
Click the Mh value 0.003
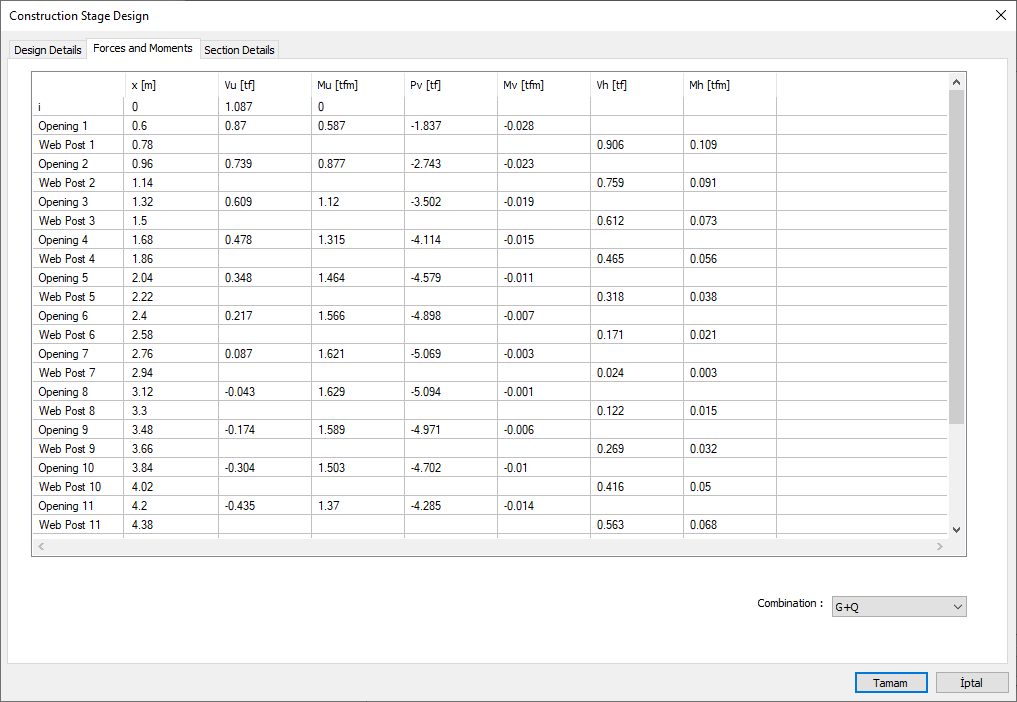coord(703,373)
